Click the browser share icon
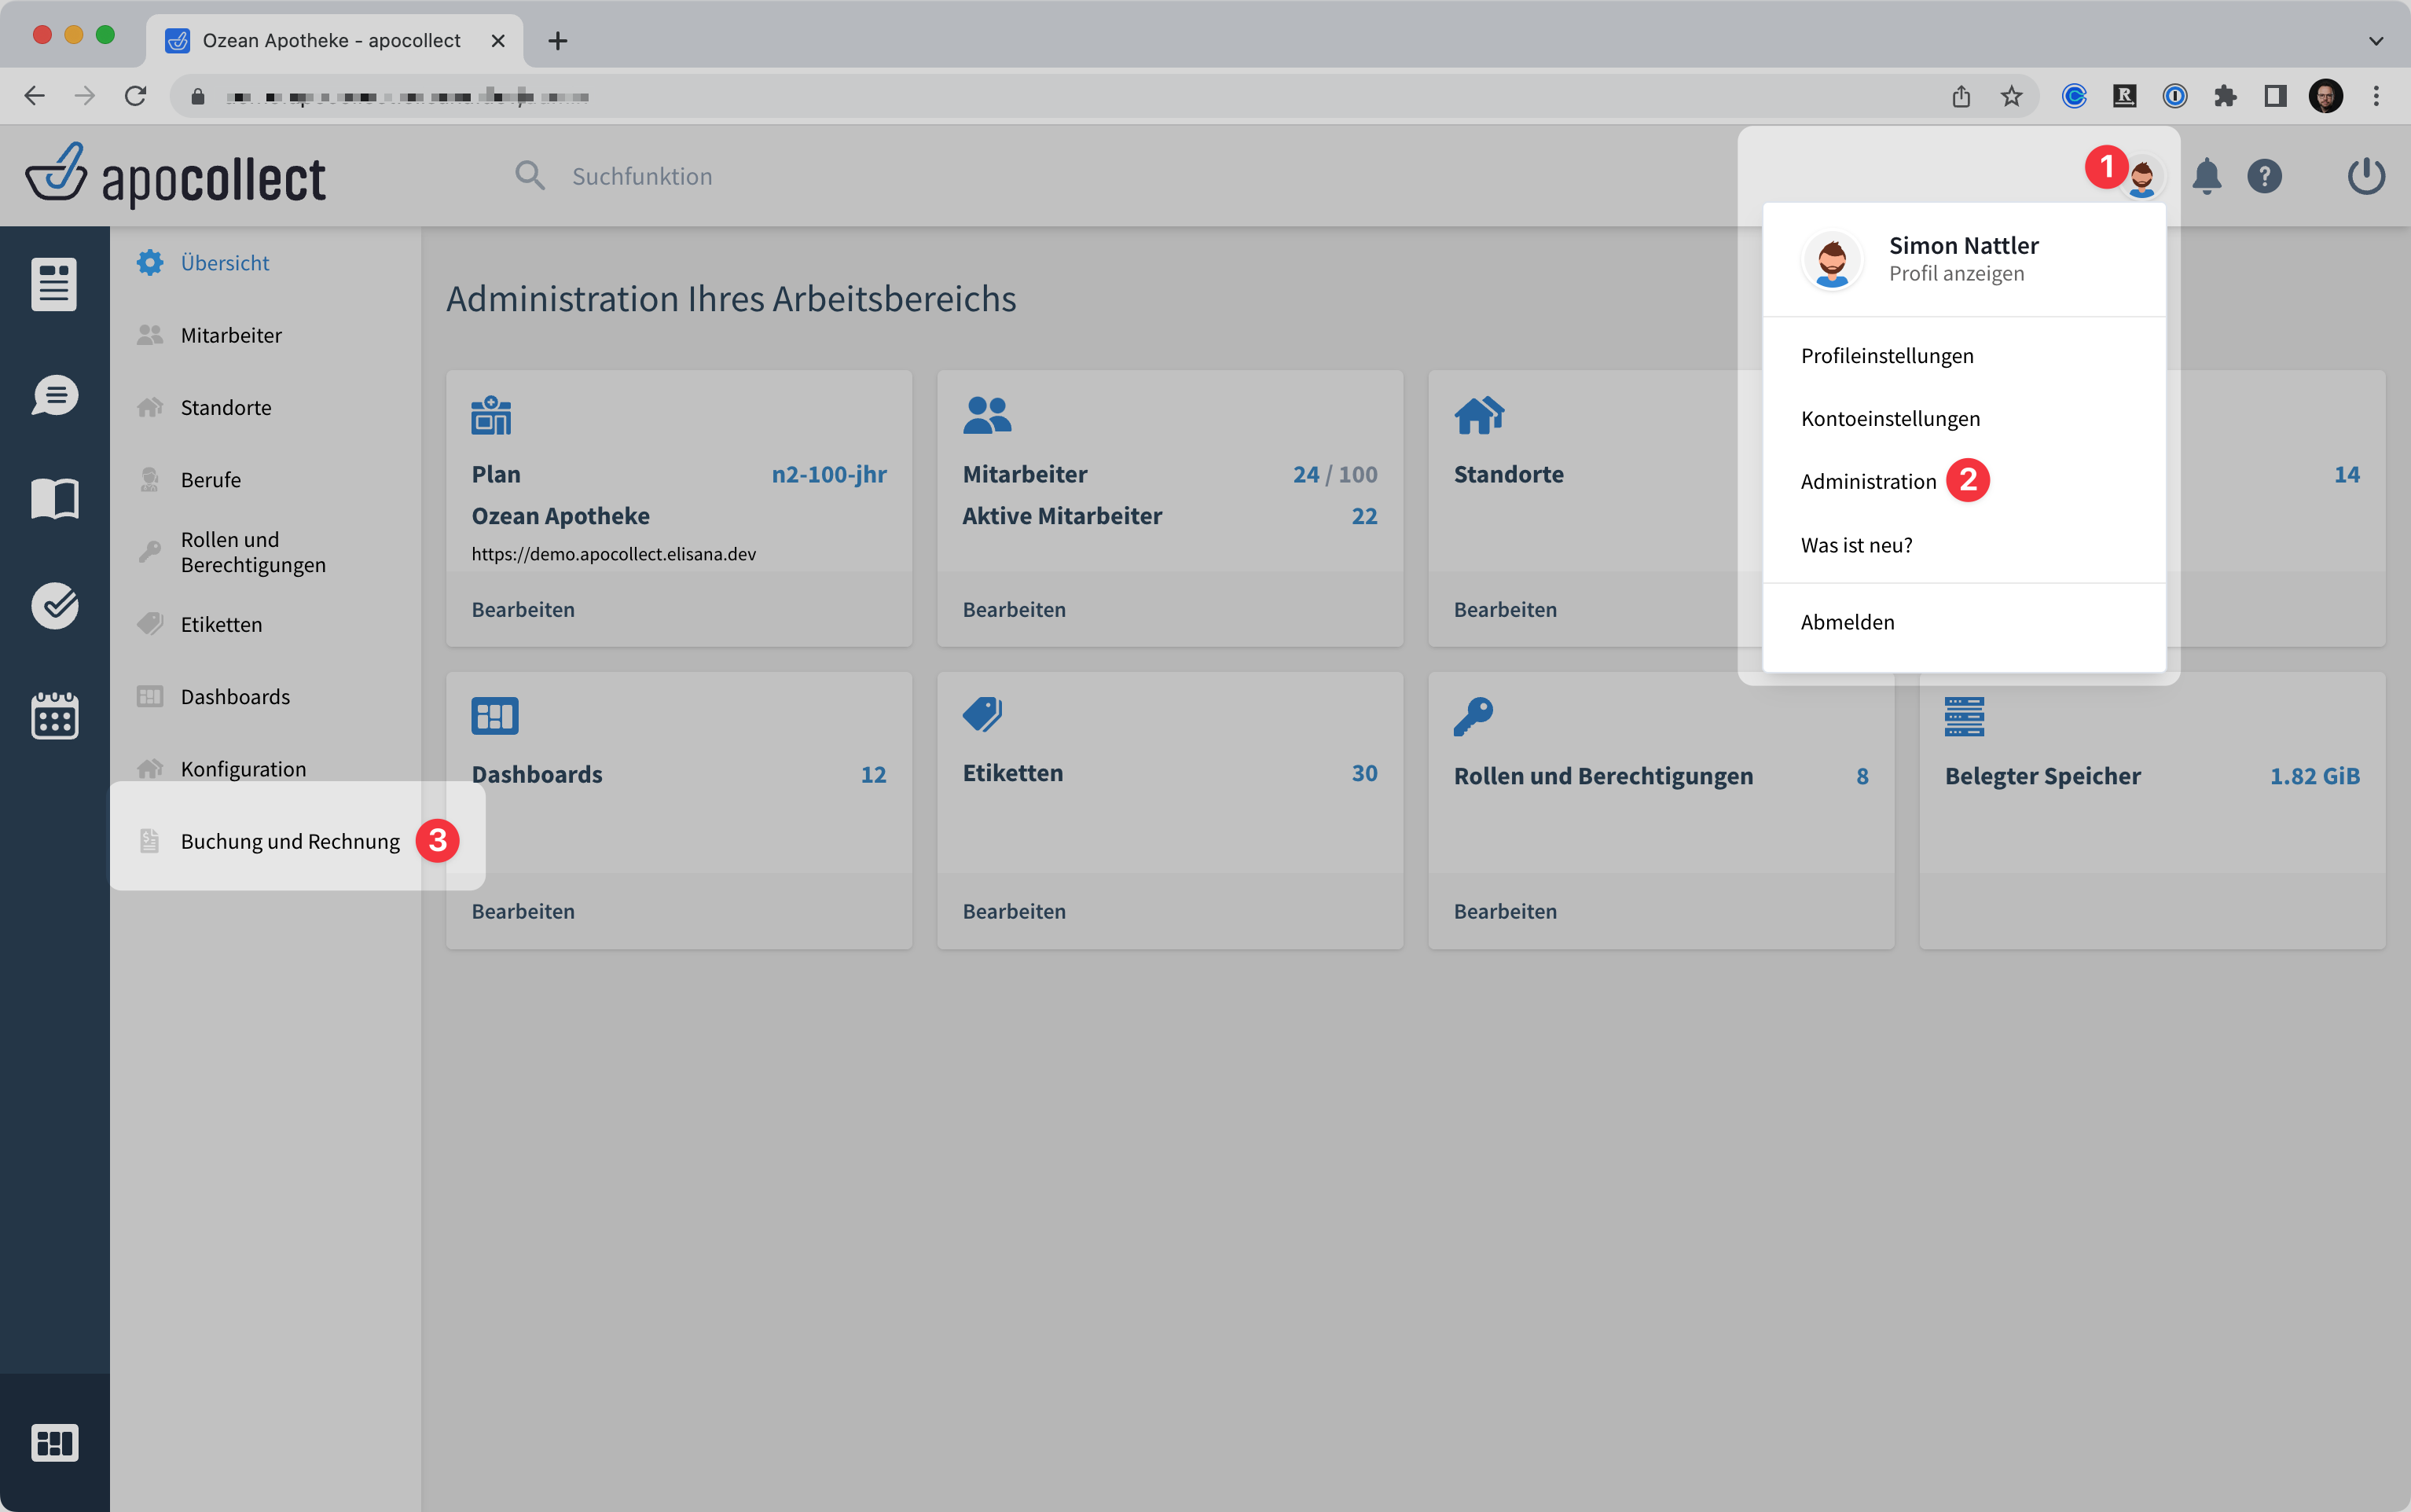This screenshot has height=1512, width=2411. coord(1961,96)
